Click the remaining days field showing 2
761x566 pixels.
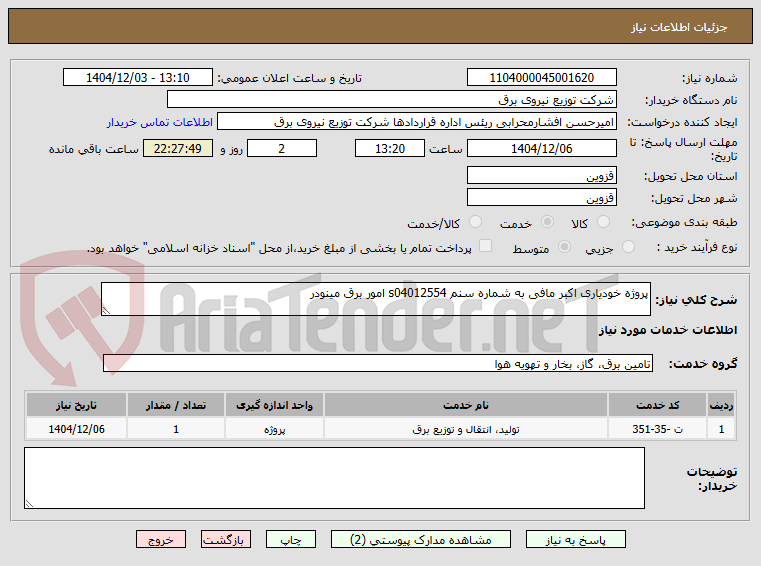[282, 149]
